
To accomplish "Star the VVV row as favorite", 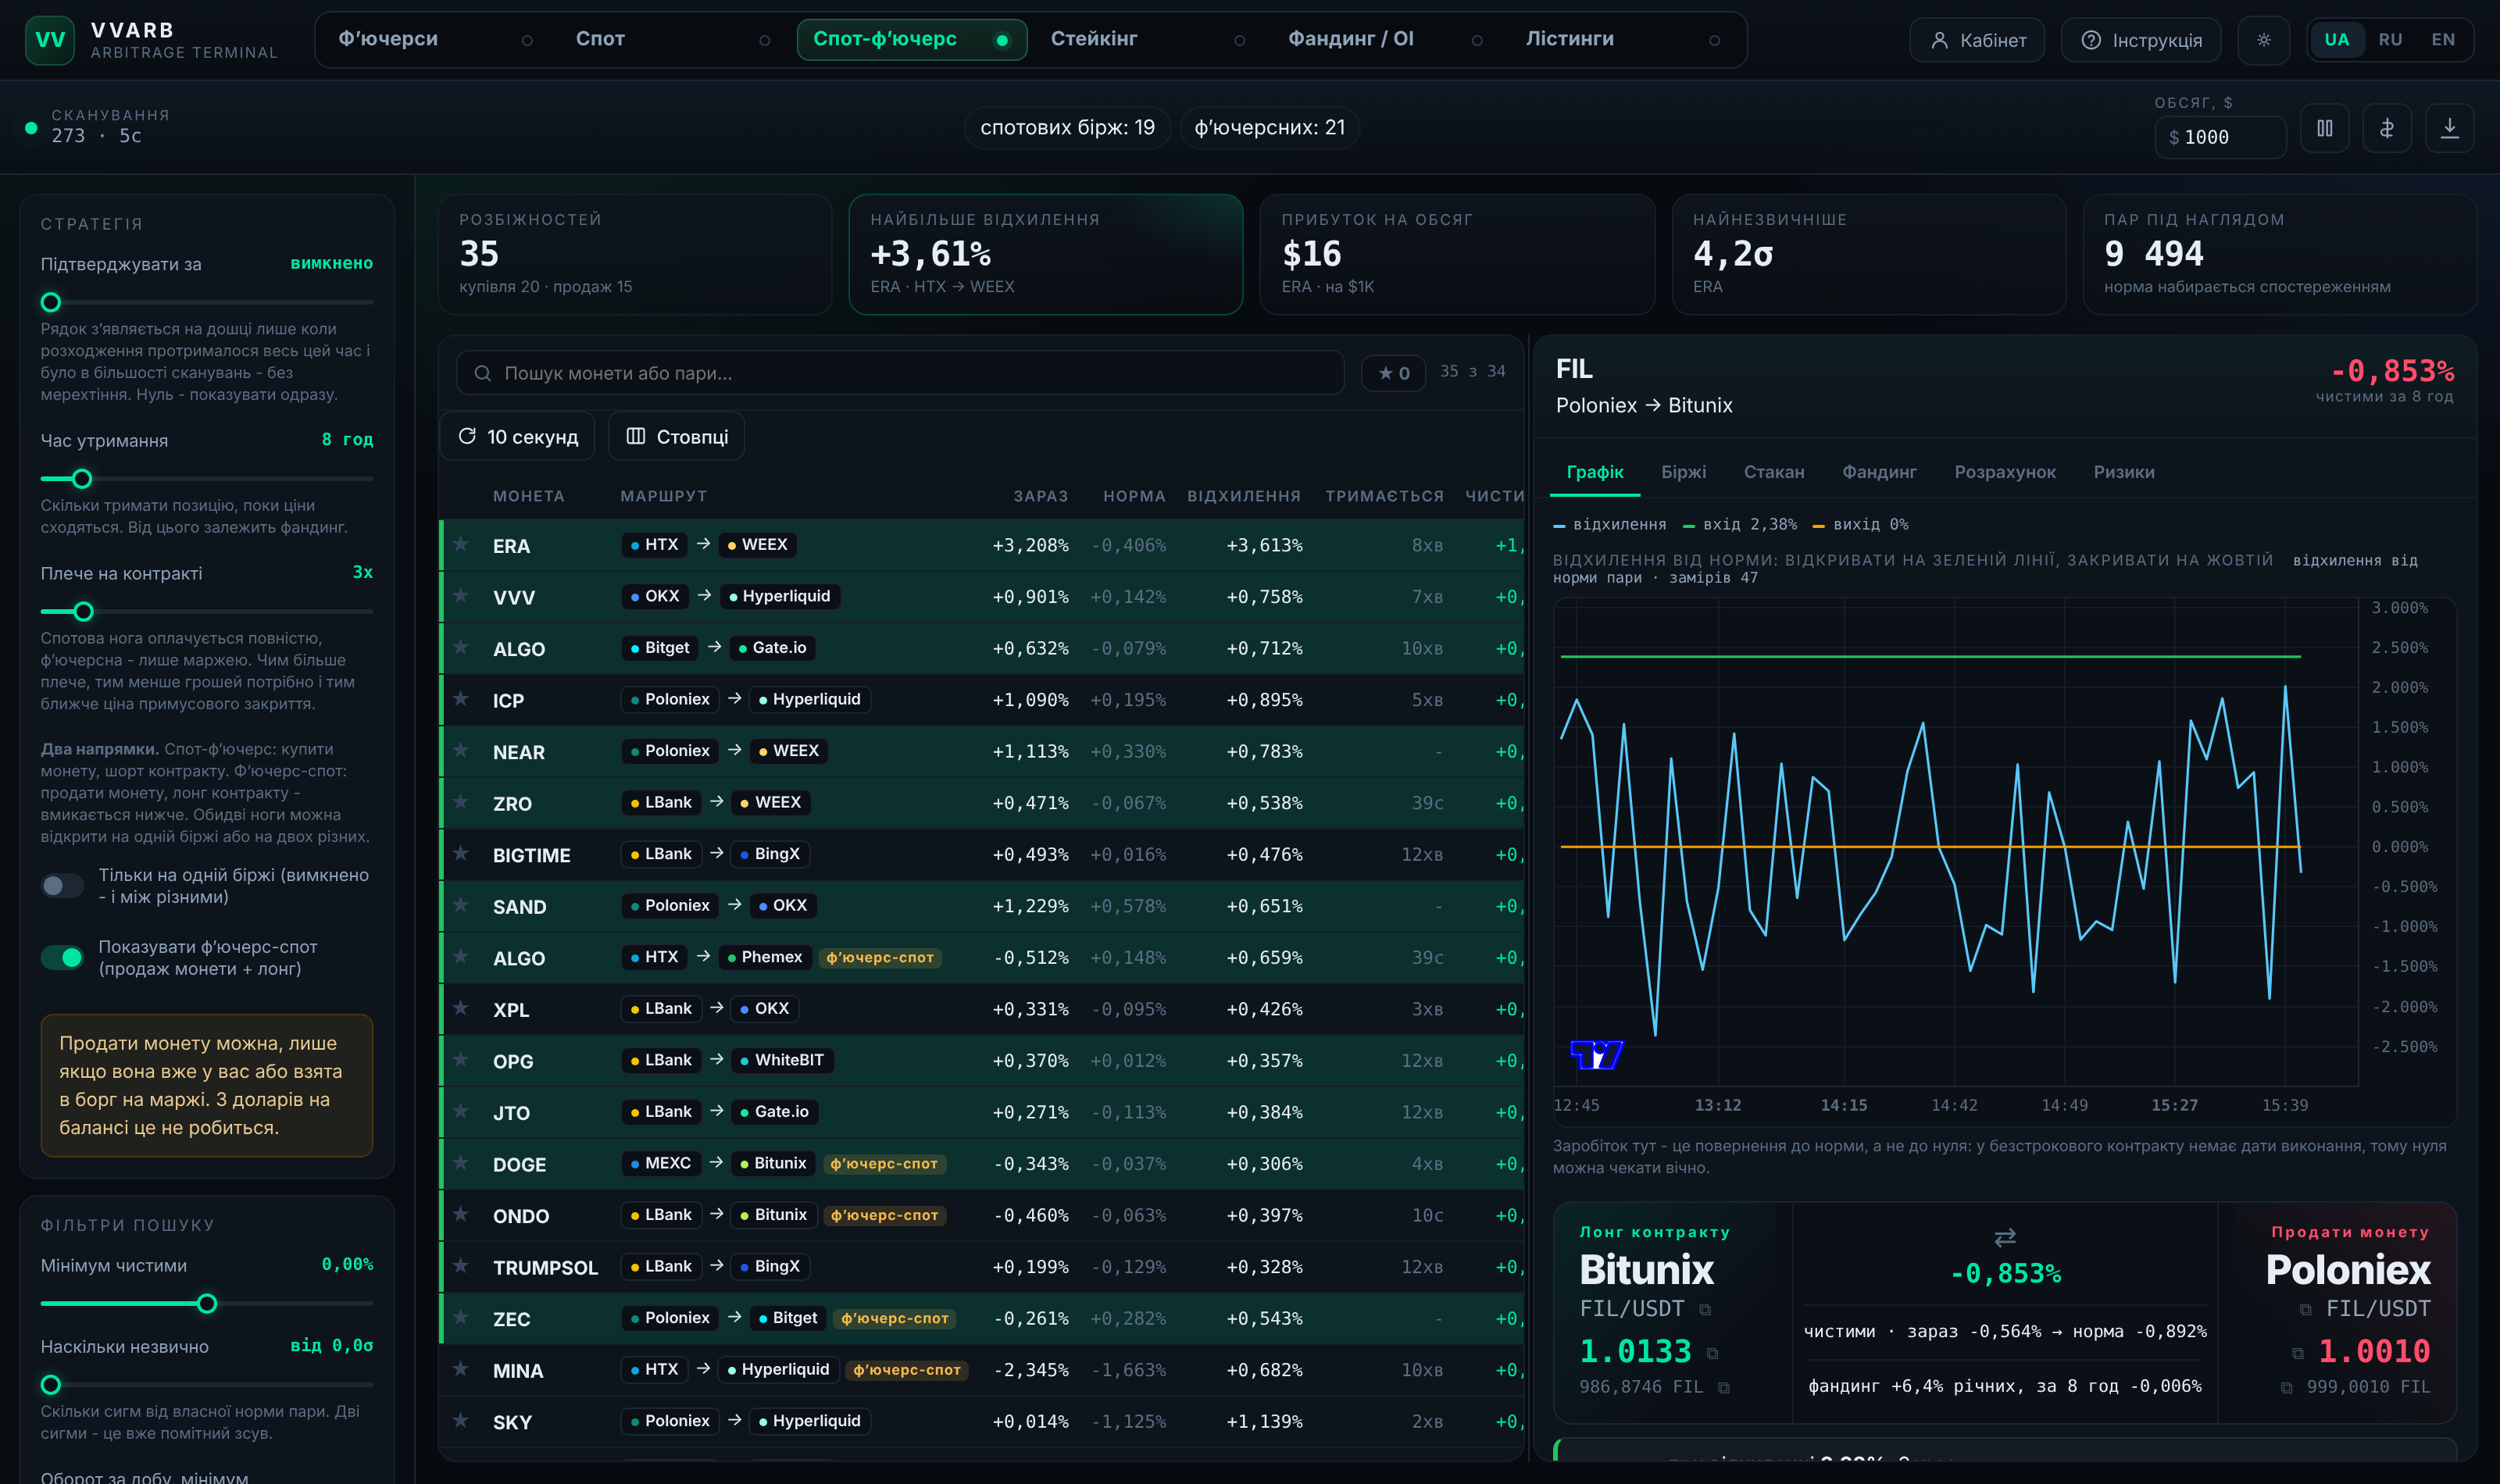I will tap(461, 596).
